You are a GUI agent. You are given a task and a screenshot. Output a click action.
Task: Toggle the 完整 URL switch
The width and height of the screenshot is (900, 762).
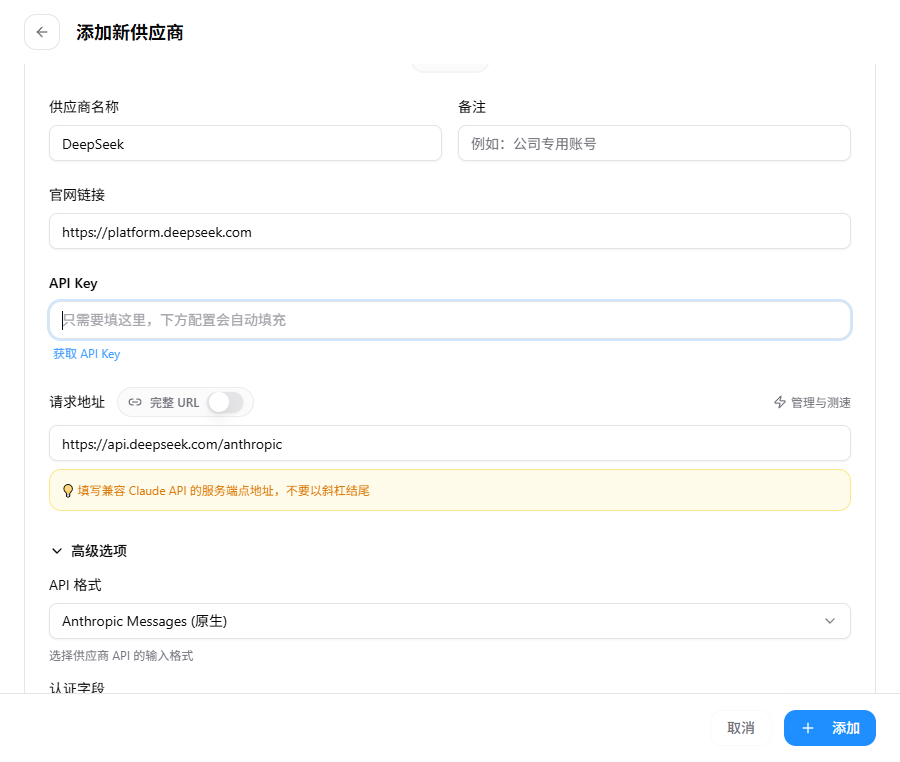[226, 402]
